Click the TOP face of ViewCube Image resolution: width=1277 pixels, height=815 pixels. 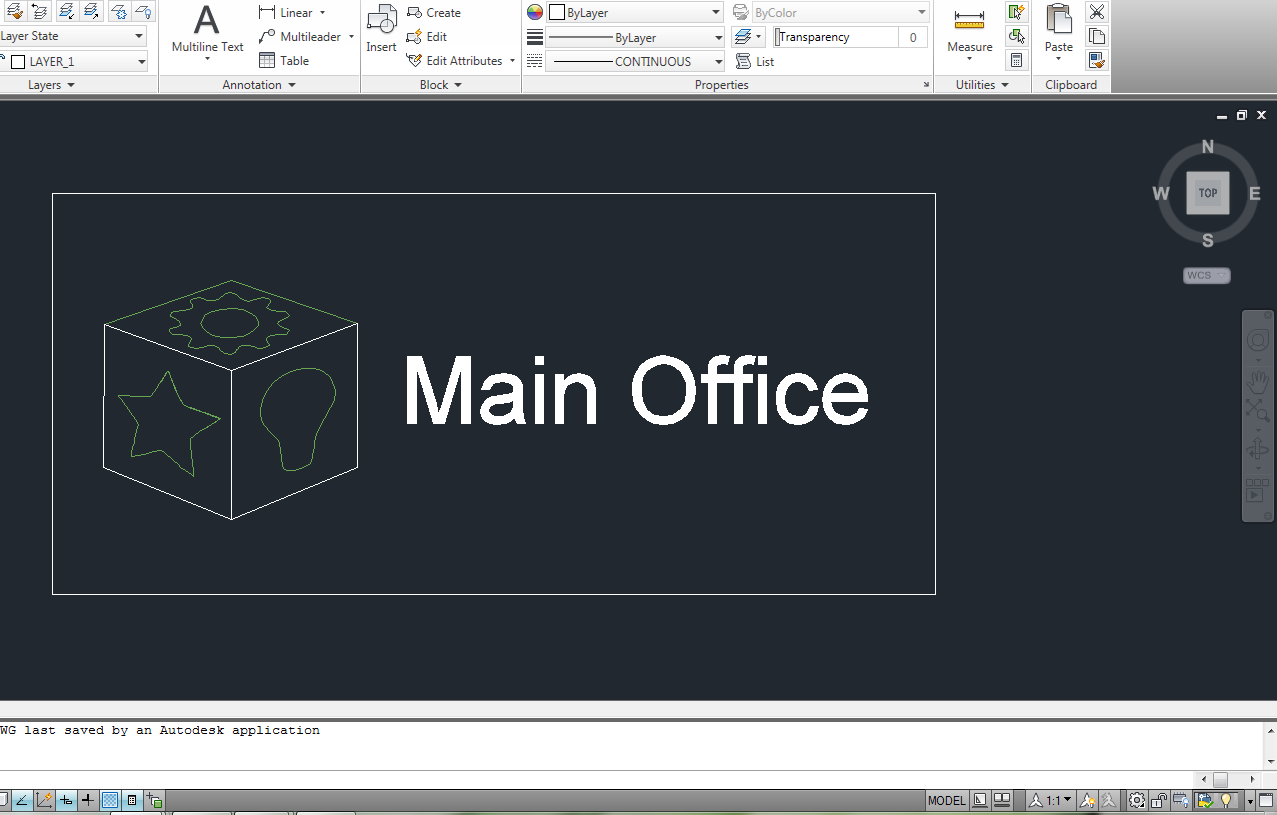tap(1208, 193)
